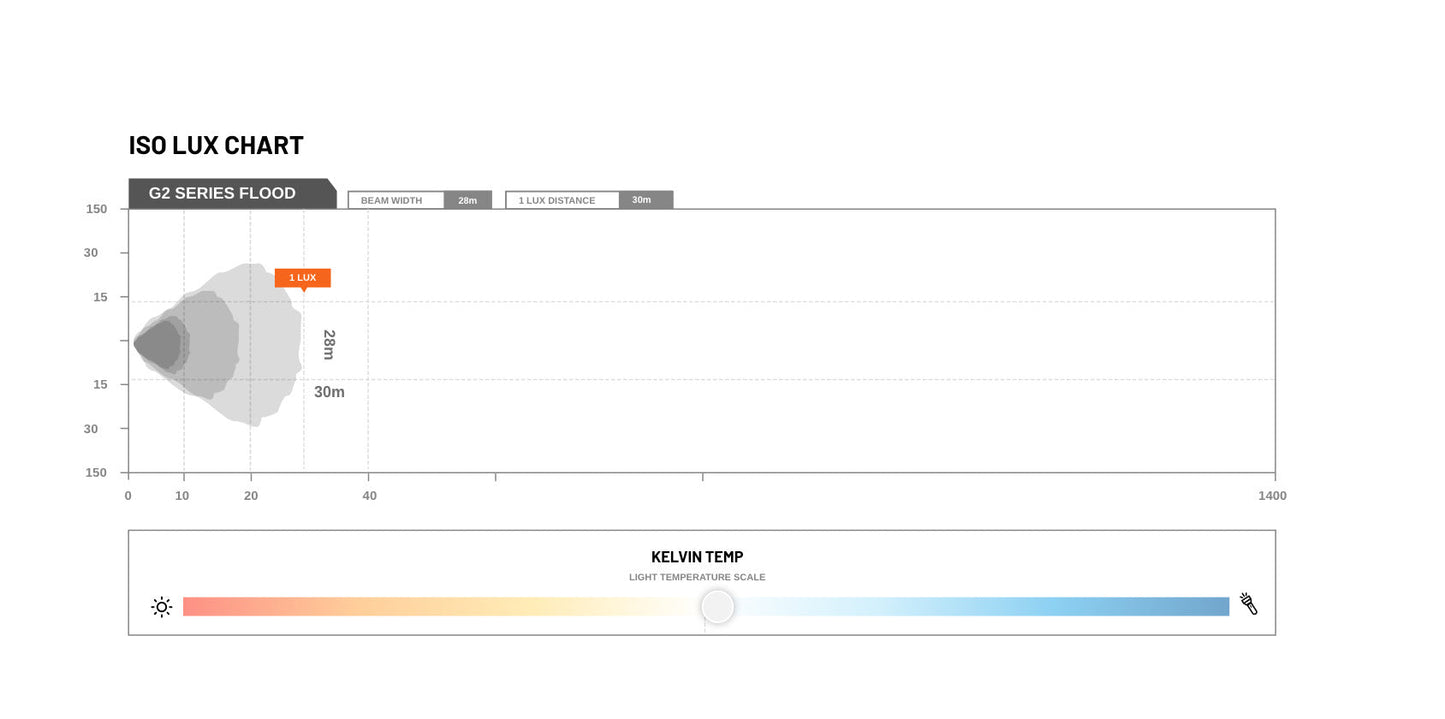The image size is (1445, 719).
Task: Click the vertical 28m label in chart
Action: click(x=328, y=345)
